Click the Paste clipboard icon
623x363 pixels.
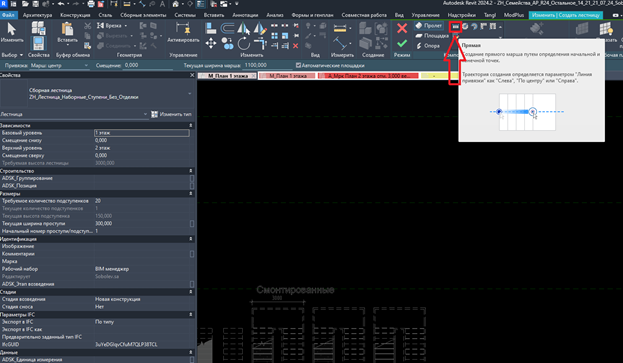point(67,29)
